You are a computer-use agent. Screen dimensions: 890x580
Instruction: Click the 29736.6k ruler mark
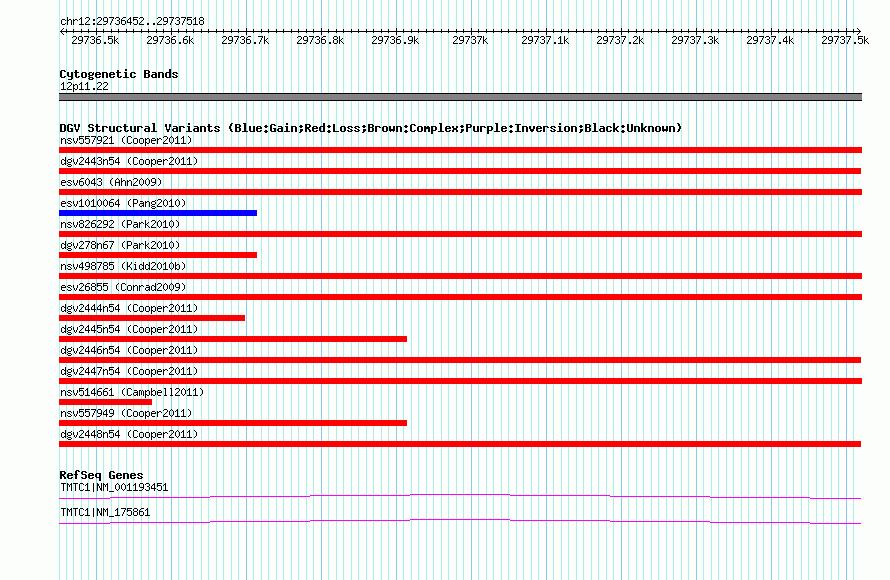[170, 40]
